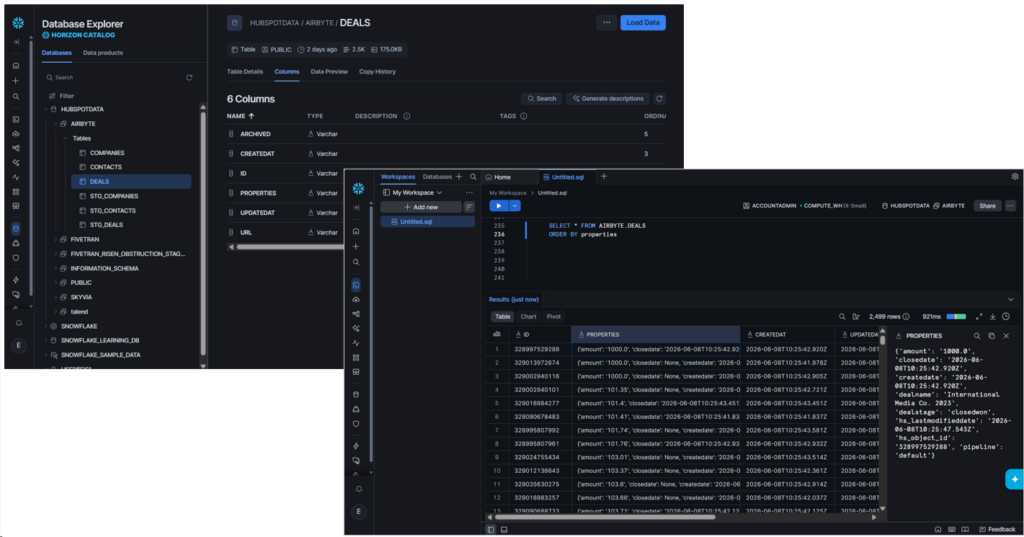Open query history clock icon in results toolbar

[1006, 317]
